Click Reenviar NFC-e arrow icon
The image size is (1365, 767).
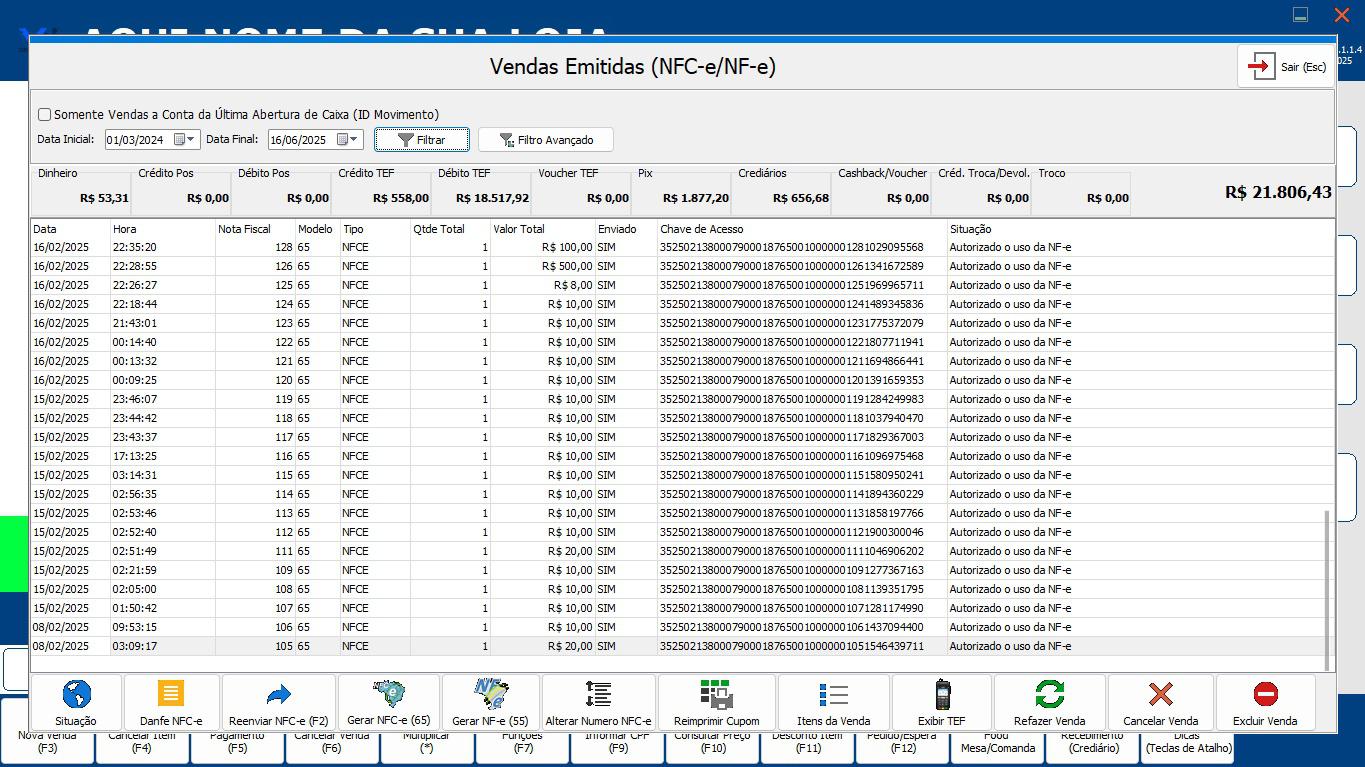pyautogui.click(x=278, y=694)
